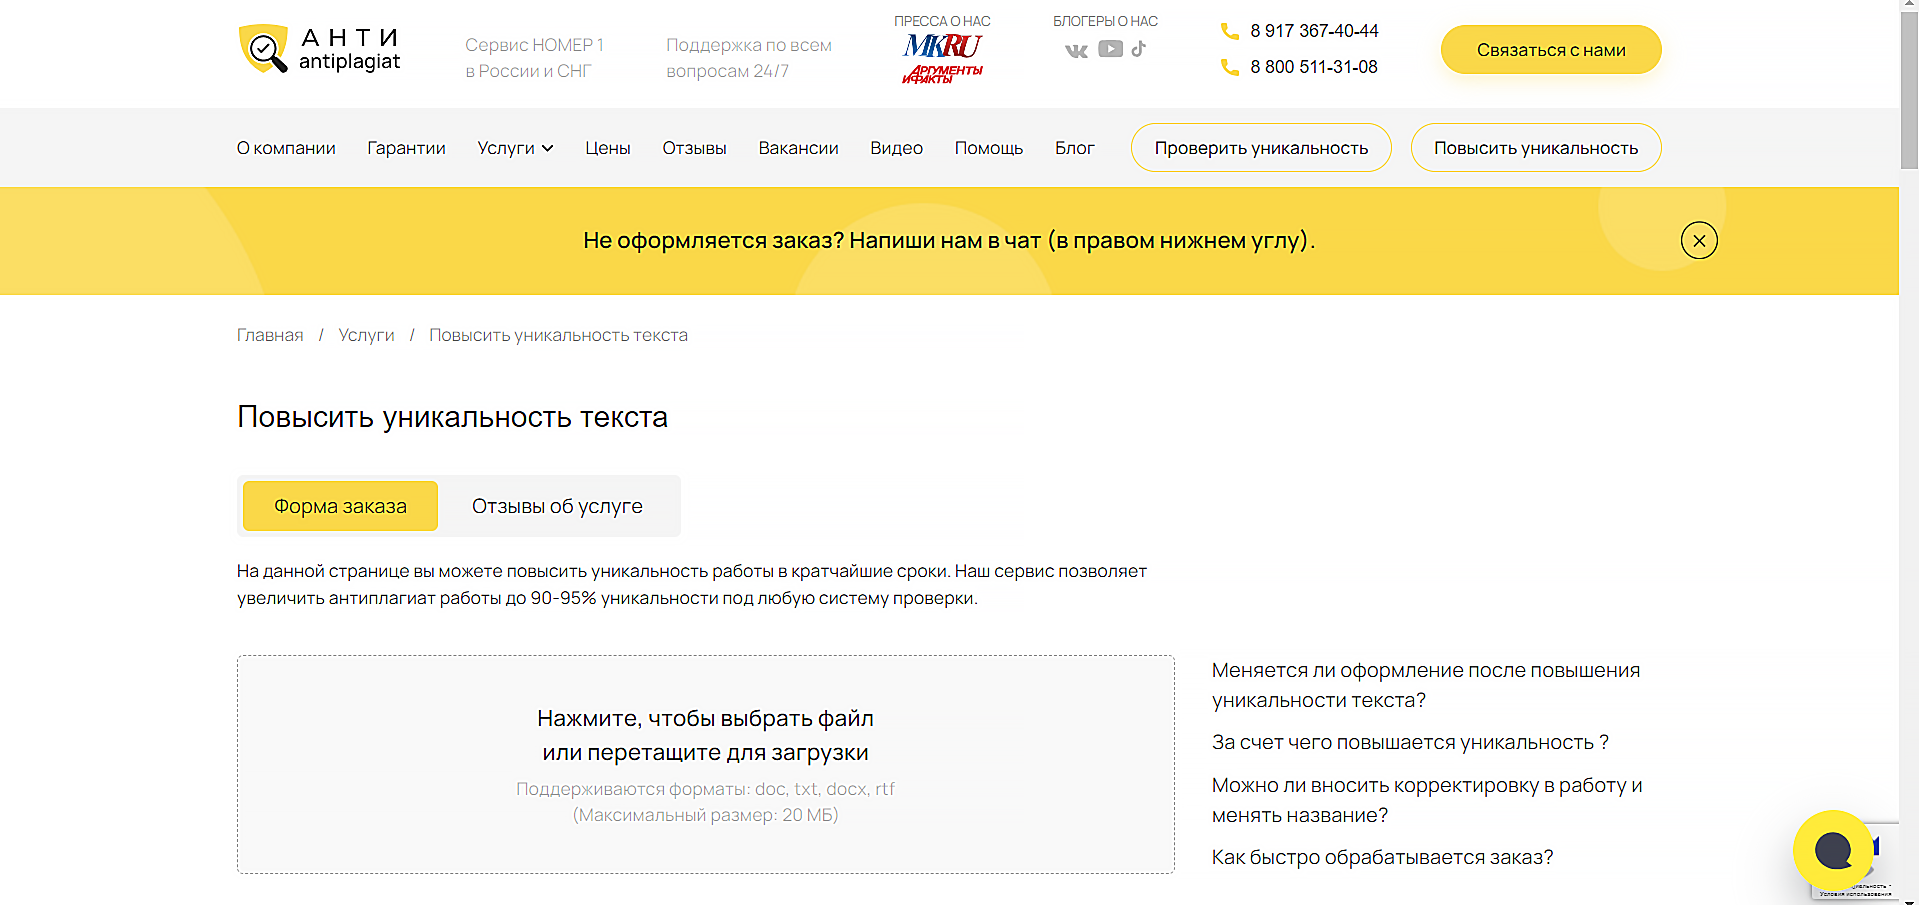
Task: Click the page vertical scrollbar thumb
Action: [x=1909, y=90]
